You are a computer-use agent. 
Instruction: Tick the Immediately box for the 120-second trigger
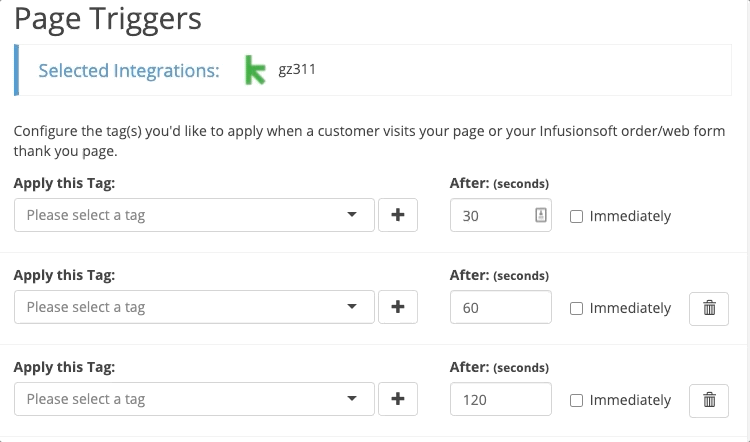576,400
